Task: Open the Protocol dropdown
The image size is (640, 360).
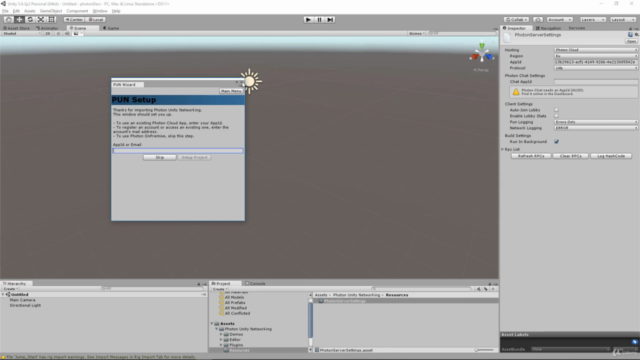Action: click(x=596, y=68)
